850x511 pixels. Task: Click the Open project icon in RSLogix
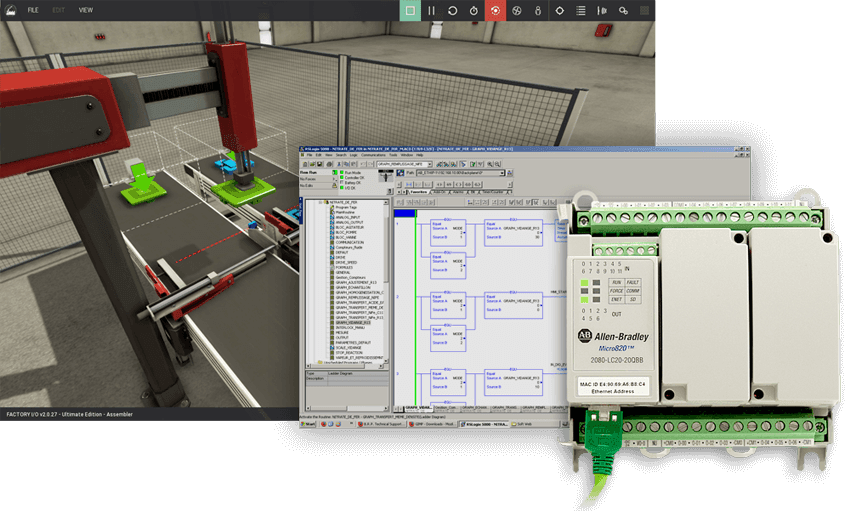coord(312,164)
